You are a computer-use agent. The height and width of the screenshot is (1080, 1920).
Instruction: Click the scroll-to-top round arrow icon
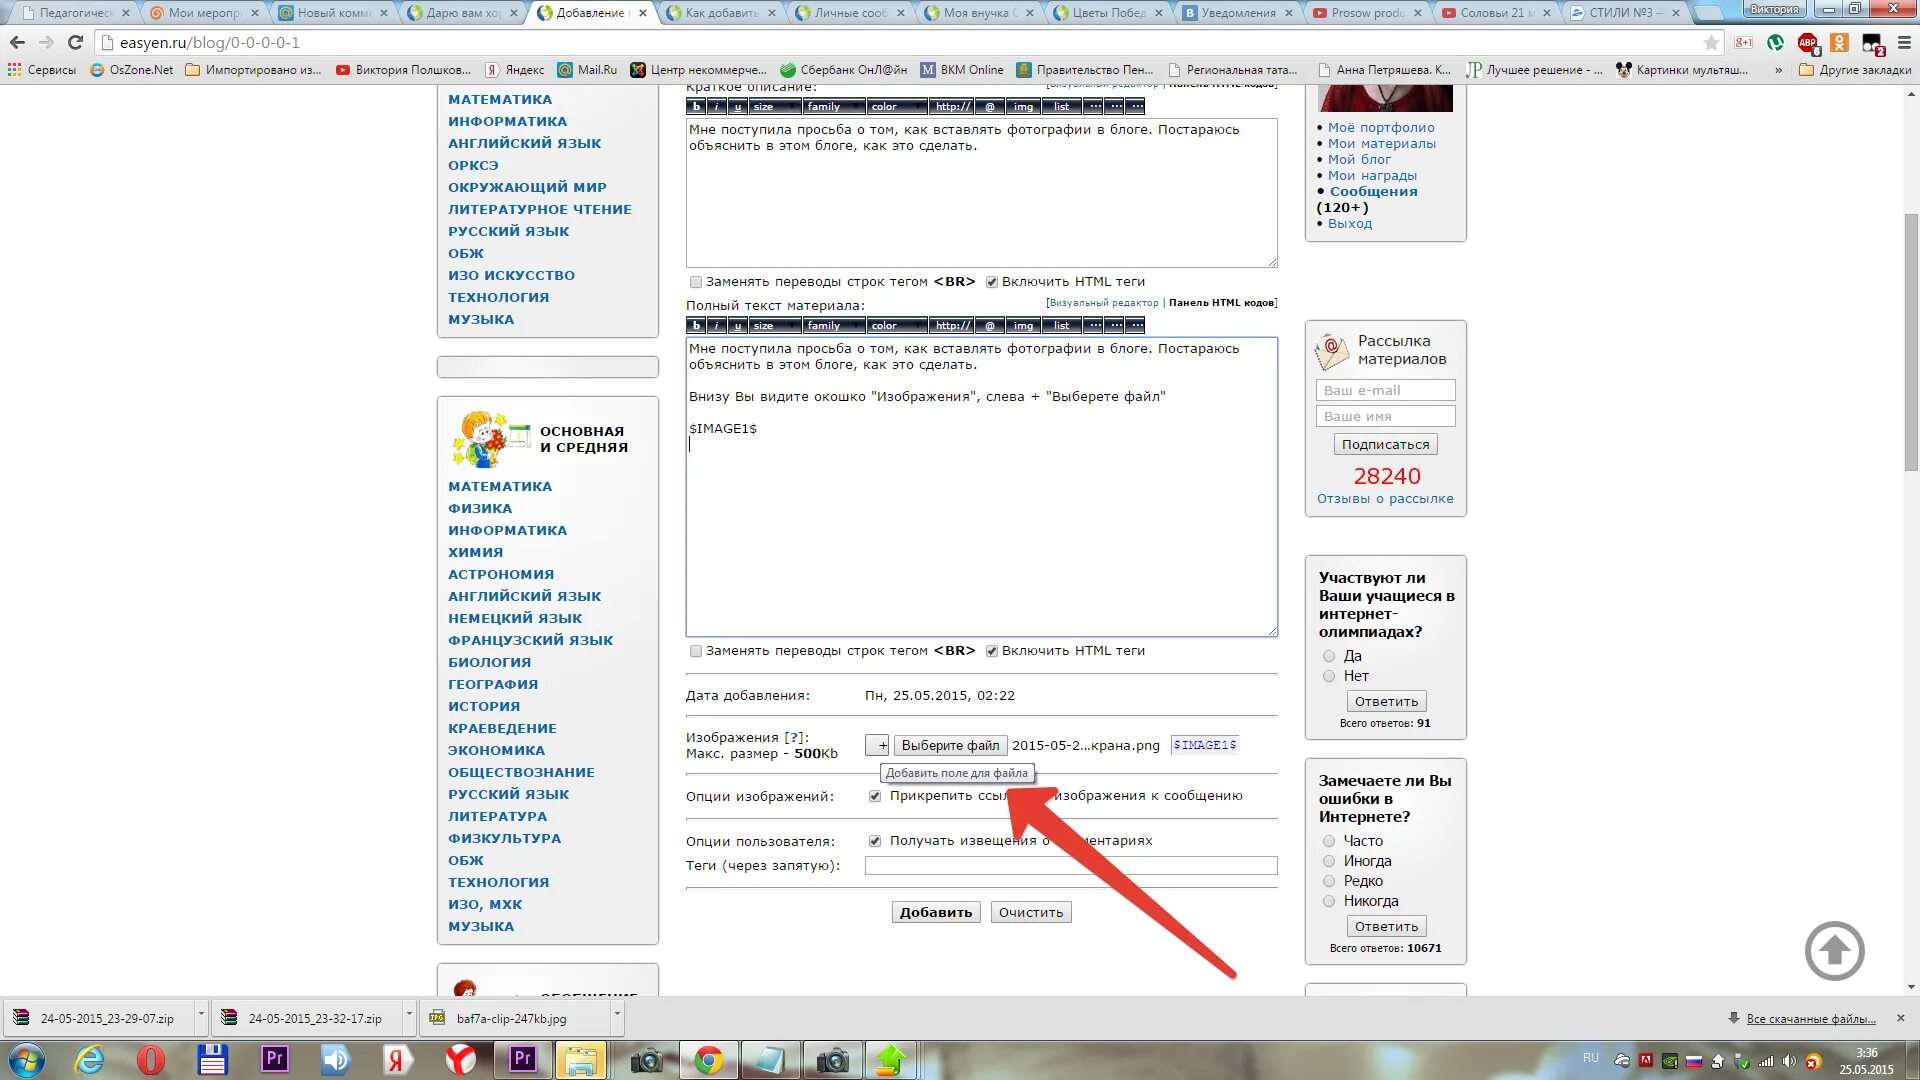coord(1834,951)
